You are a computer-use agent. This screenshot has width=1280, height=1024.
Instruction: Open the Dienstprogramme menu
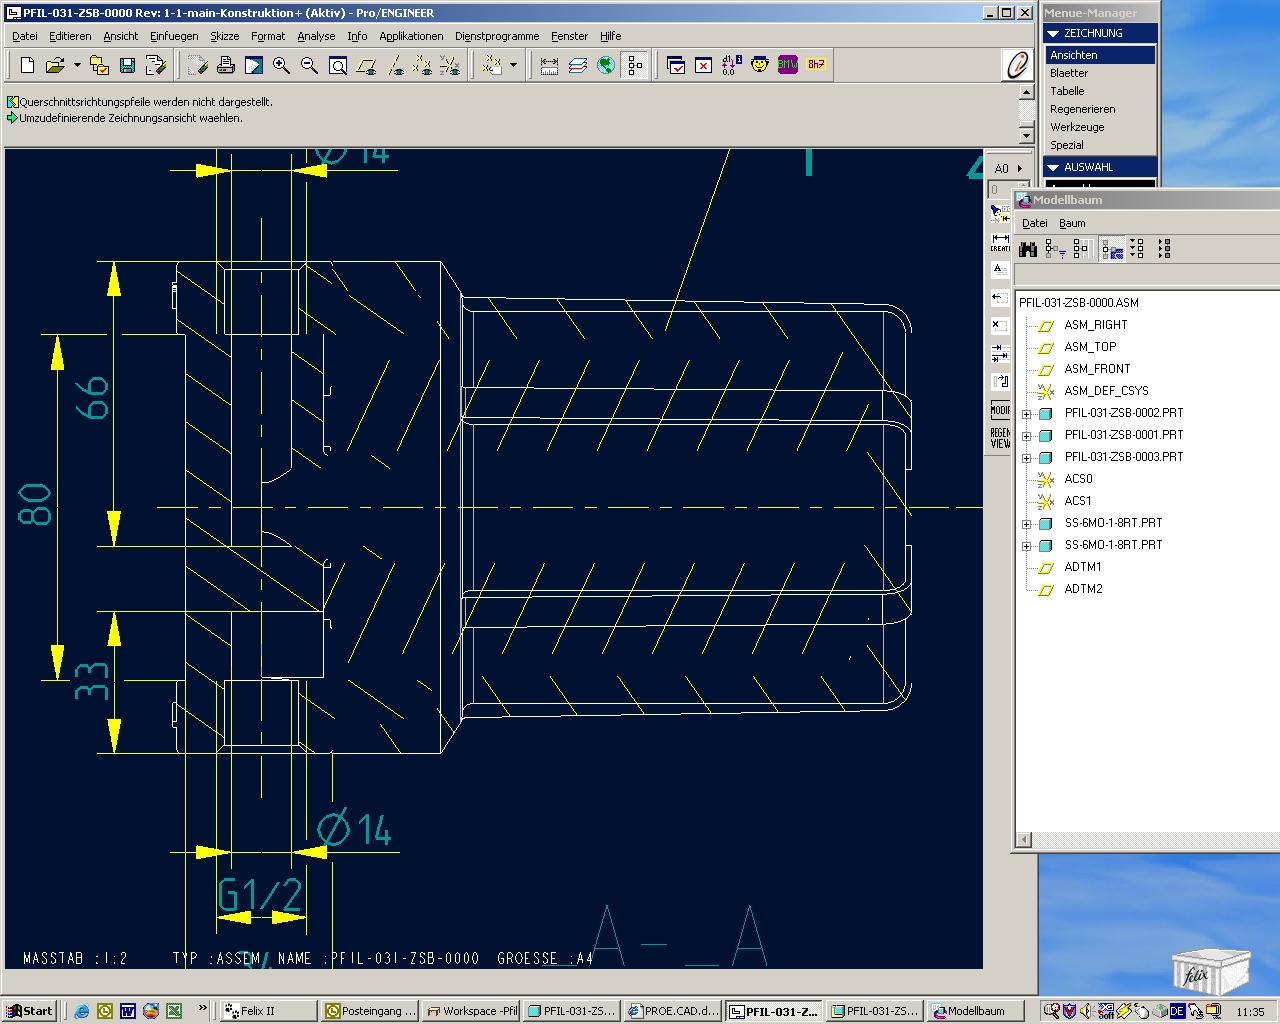497,36
